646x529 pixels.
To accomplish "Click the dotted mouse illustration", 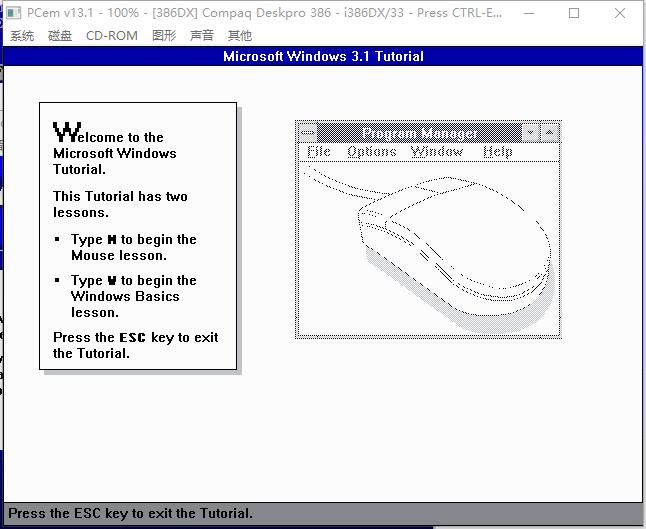I will coord(428,249).
